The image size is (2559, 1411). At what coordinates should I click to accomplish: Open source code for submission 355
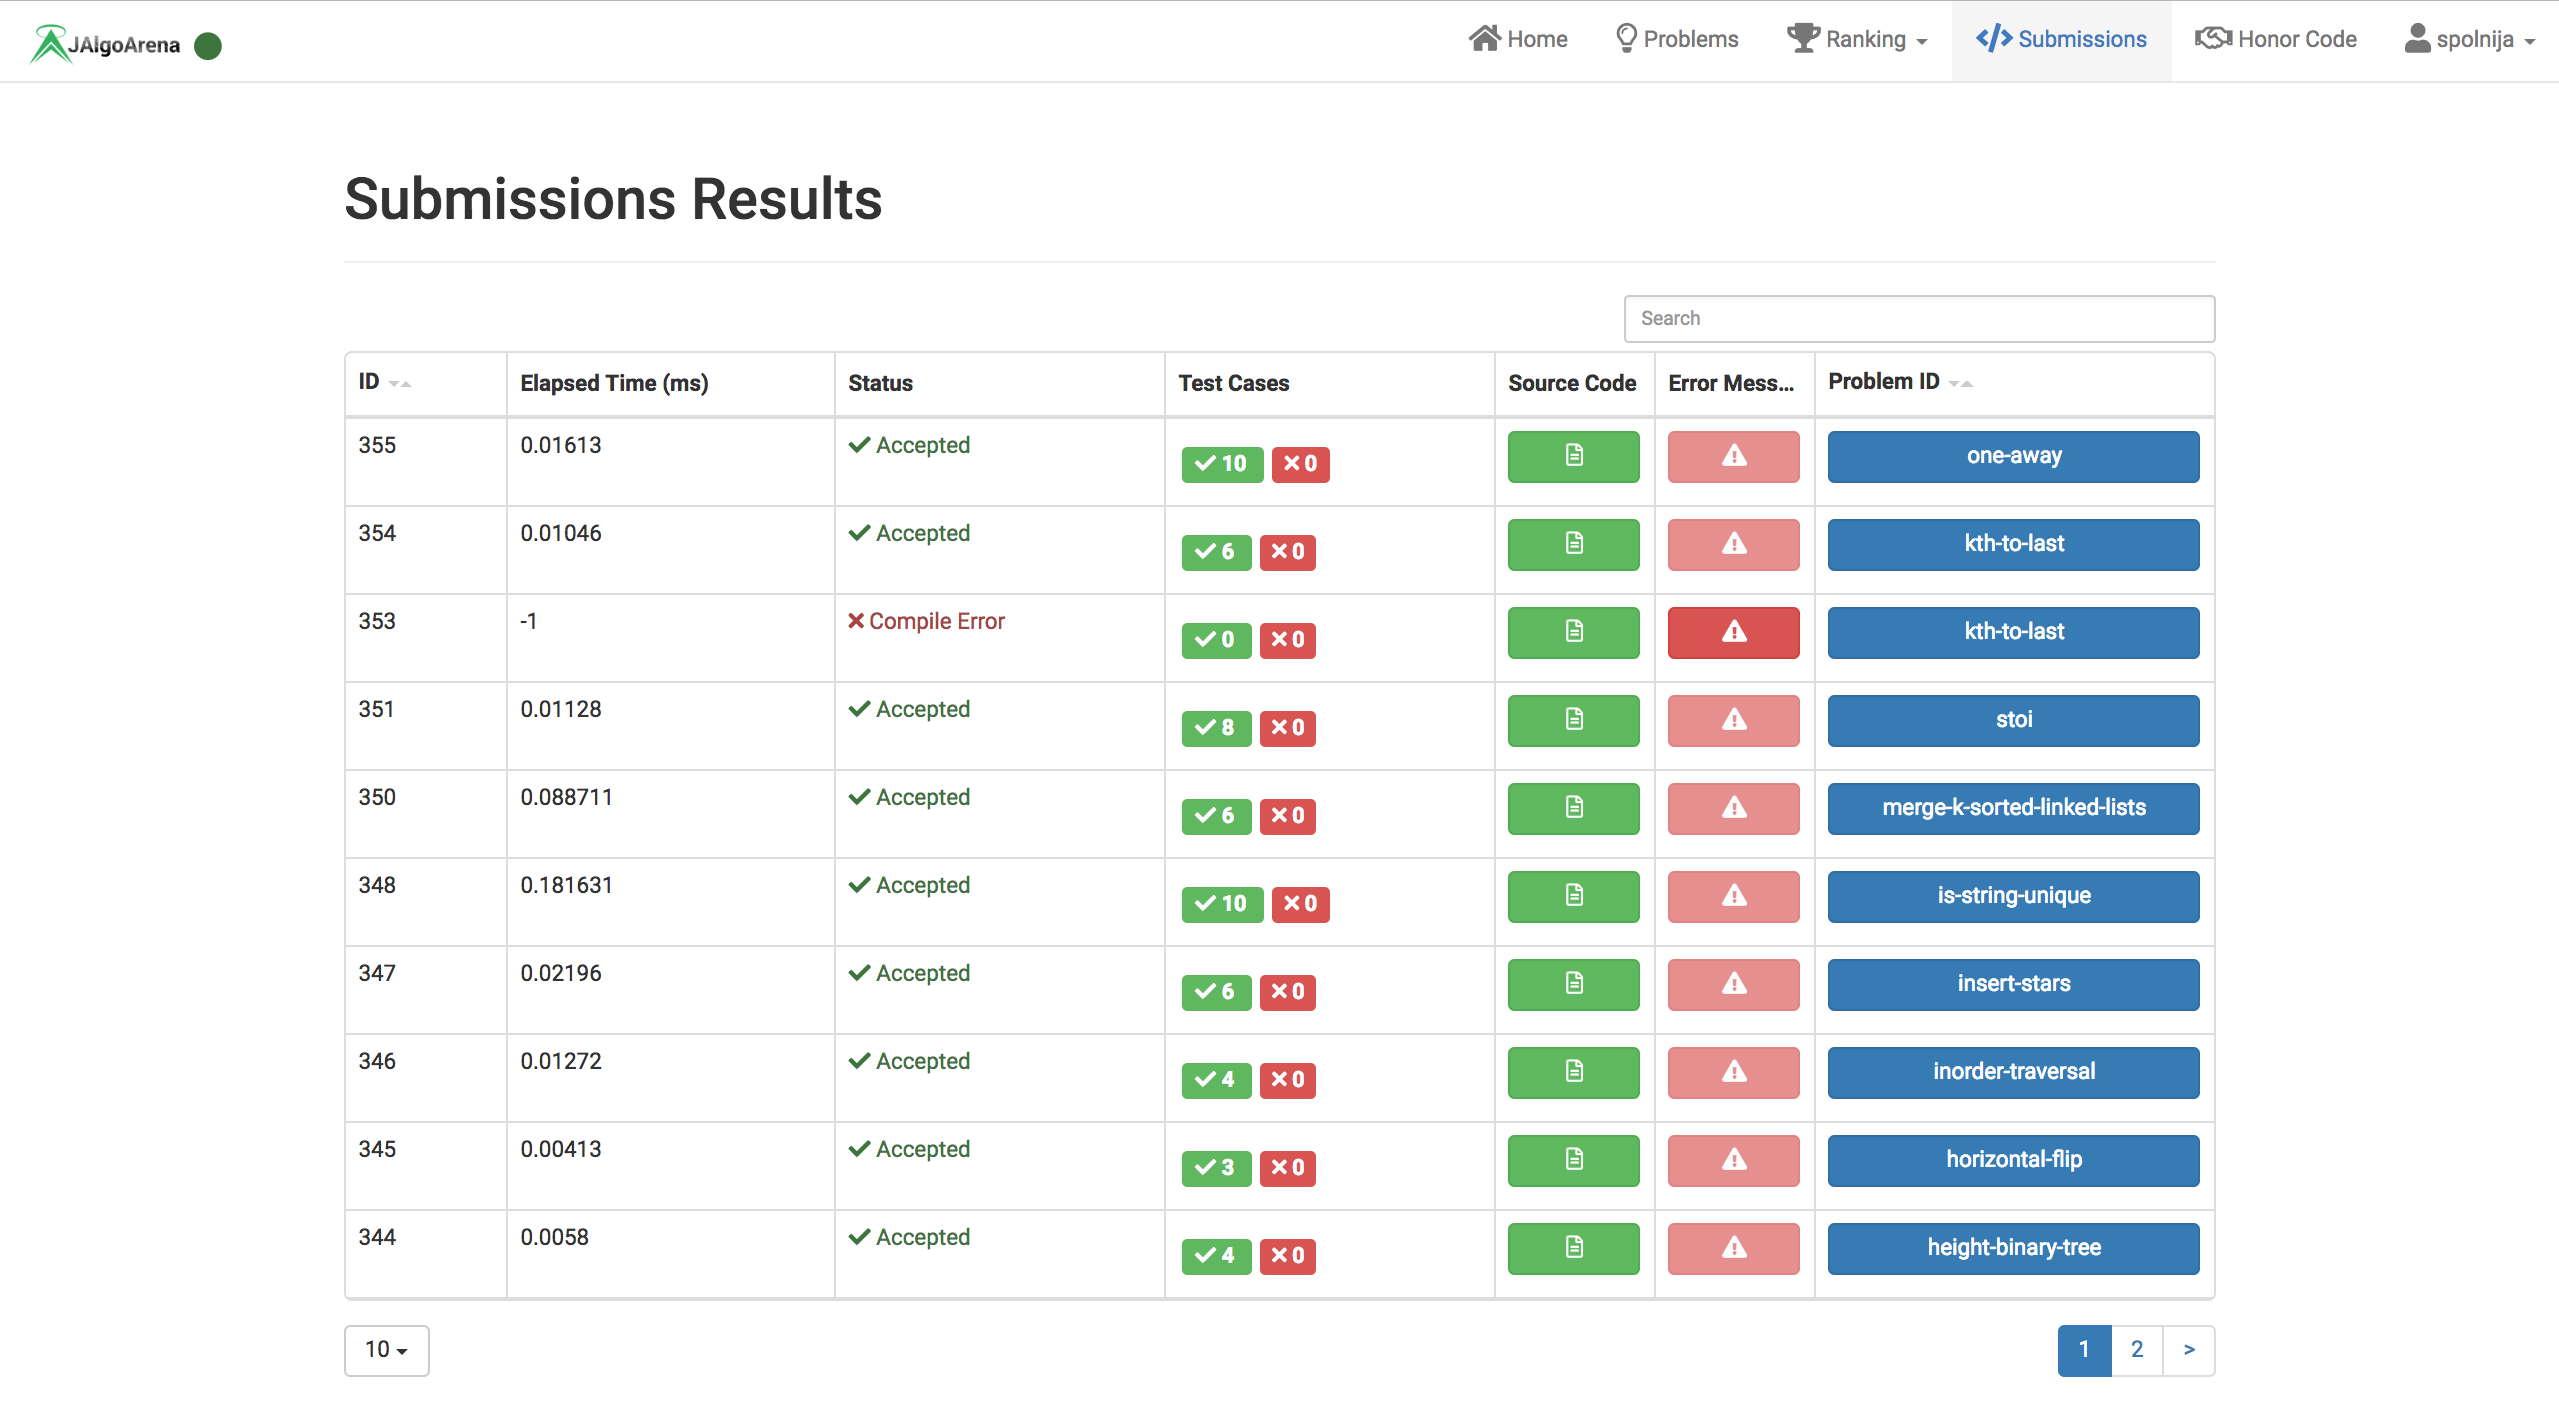(1573, 456)
